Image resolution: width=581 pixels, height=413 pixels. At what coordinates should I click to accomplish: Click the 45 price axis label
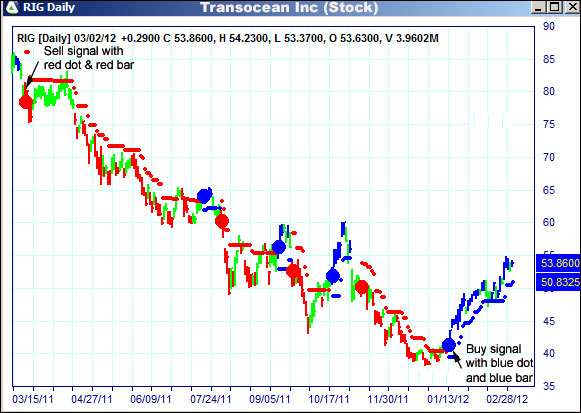pos(549,321)
